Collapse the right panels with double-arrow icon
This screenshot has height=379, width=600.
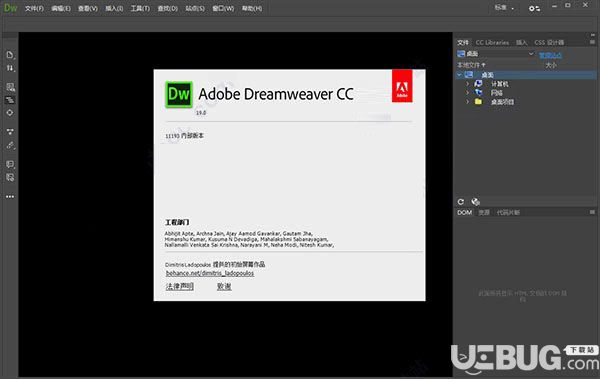point(592,35)
